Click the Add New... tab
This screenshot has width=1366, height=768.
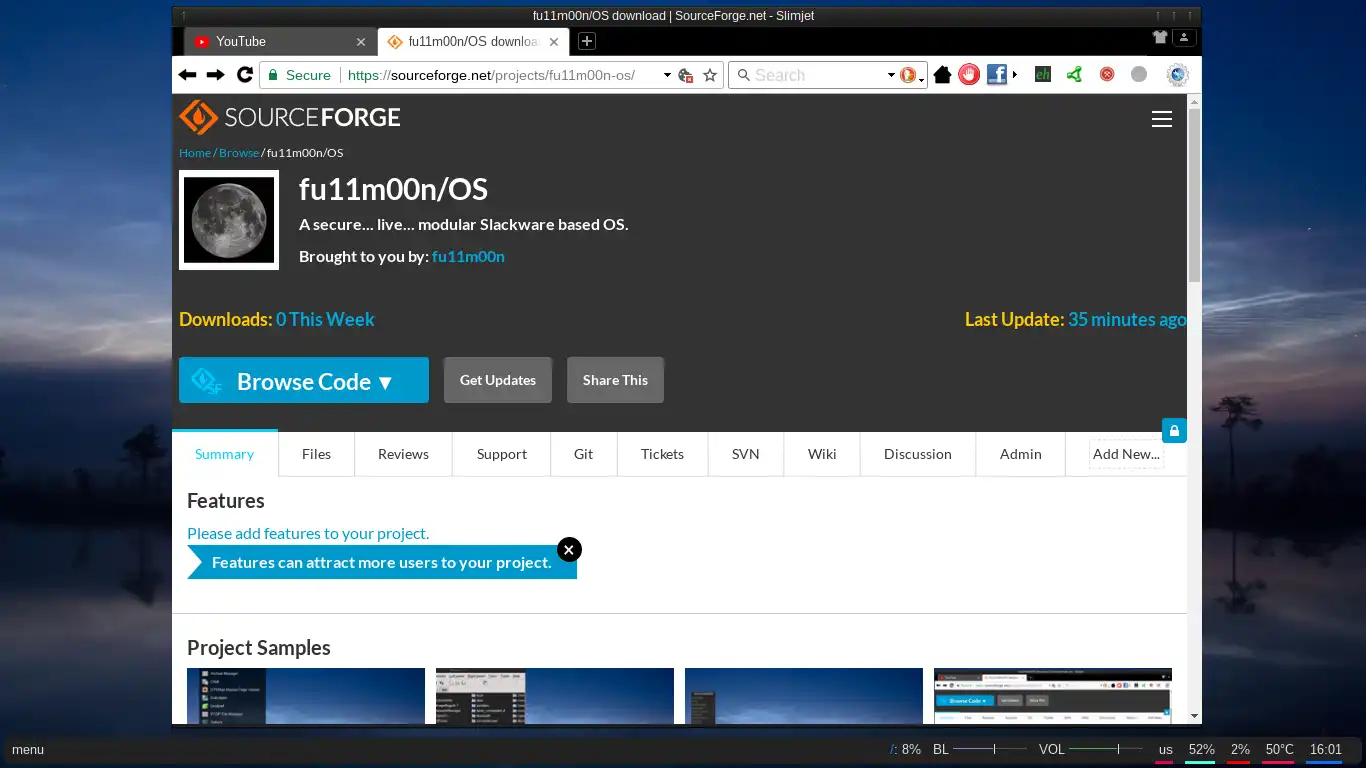(1126, 454)
